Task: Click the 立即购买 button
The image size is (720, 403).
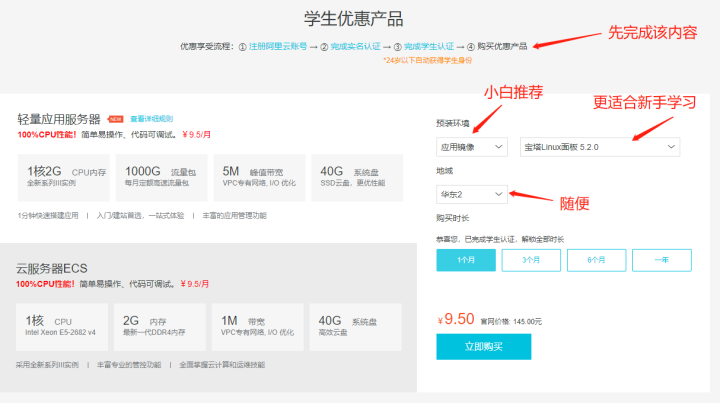Action: pos(484,347)
